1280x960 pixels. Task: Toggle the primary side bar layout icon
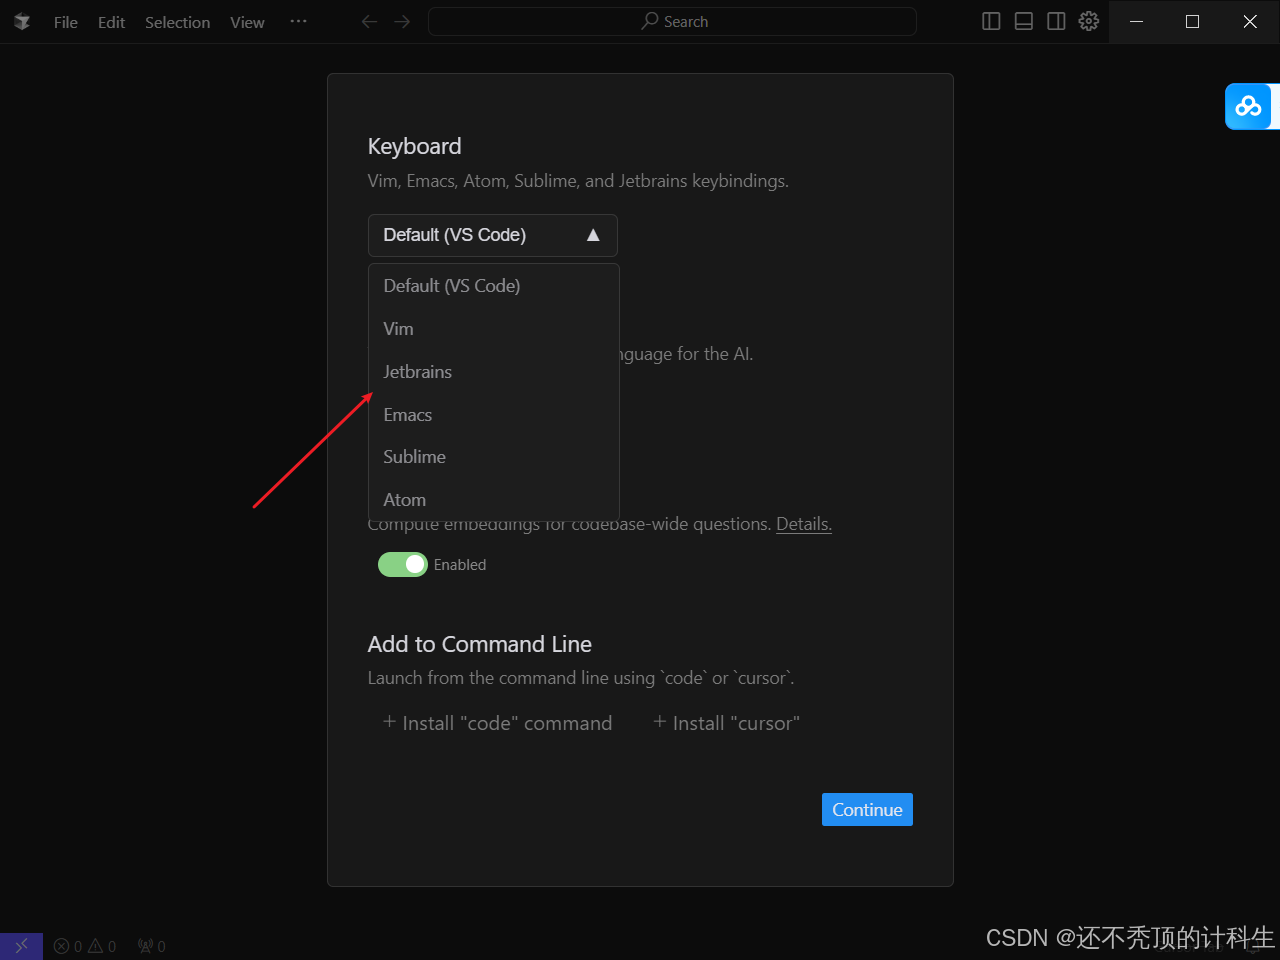click(991, 22)
